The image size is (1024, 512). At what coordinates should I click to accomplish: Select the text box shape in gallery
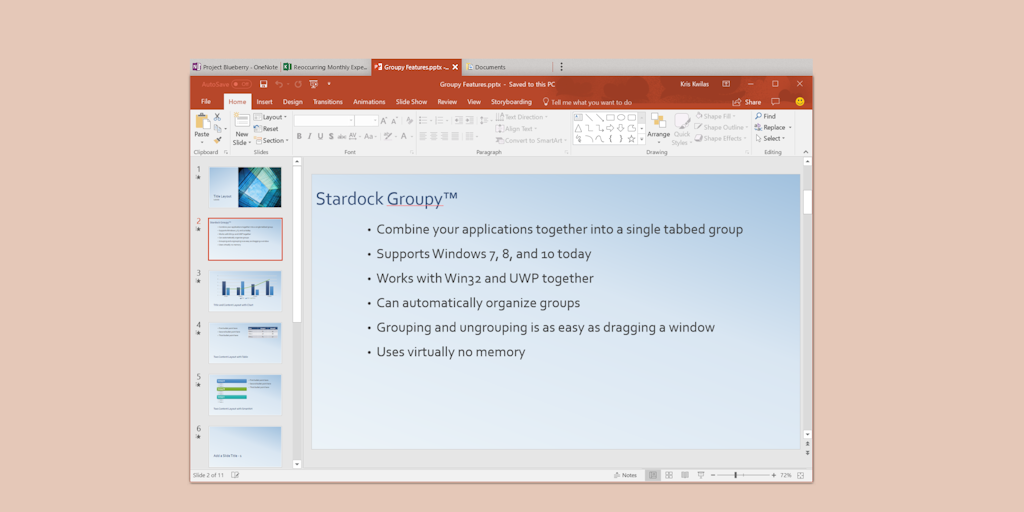(578, 118)
